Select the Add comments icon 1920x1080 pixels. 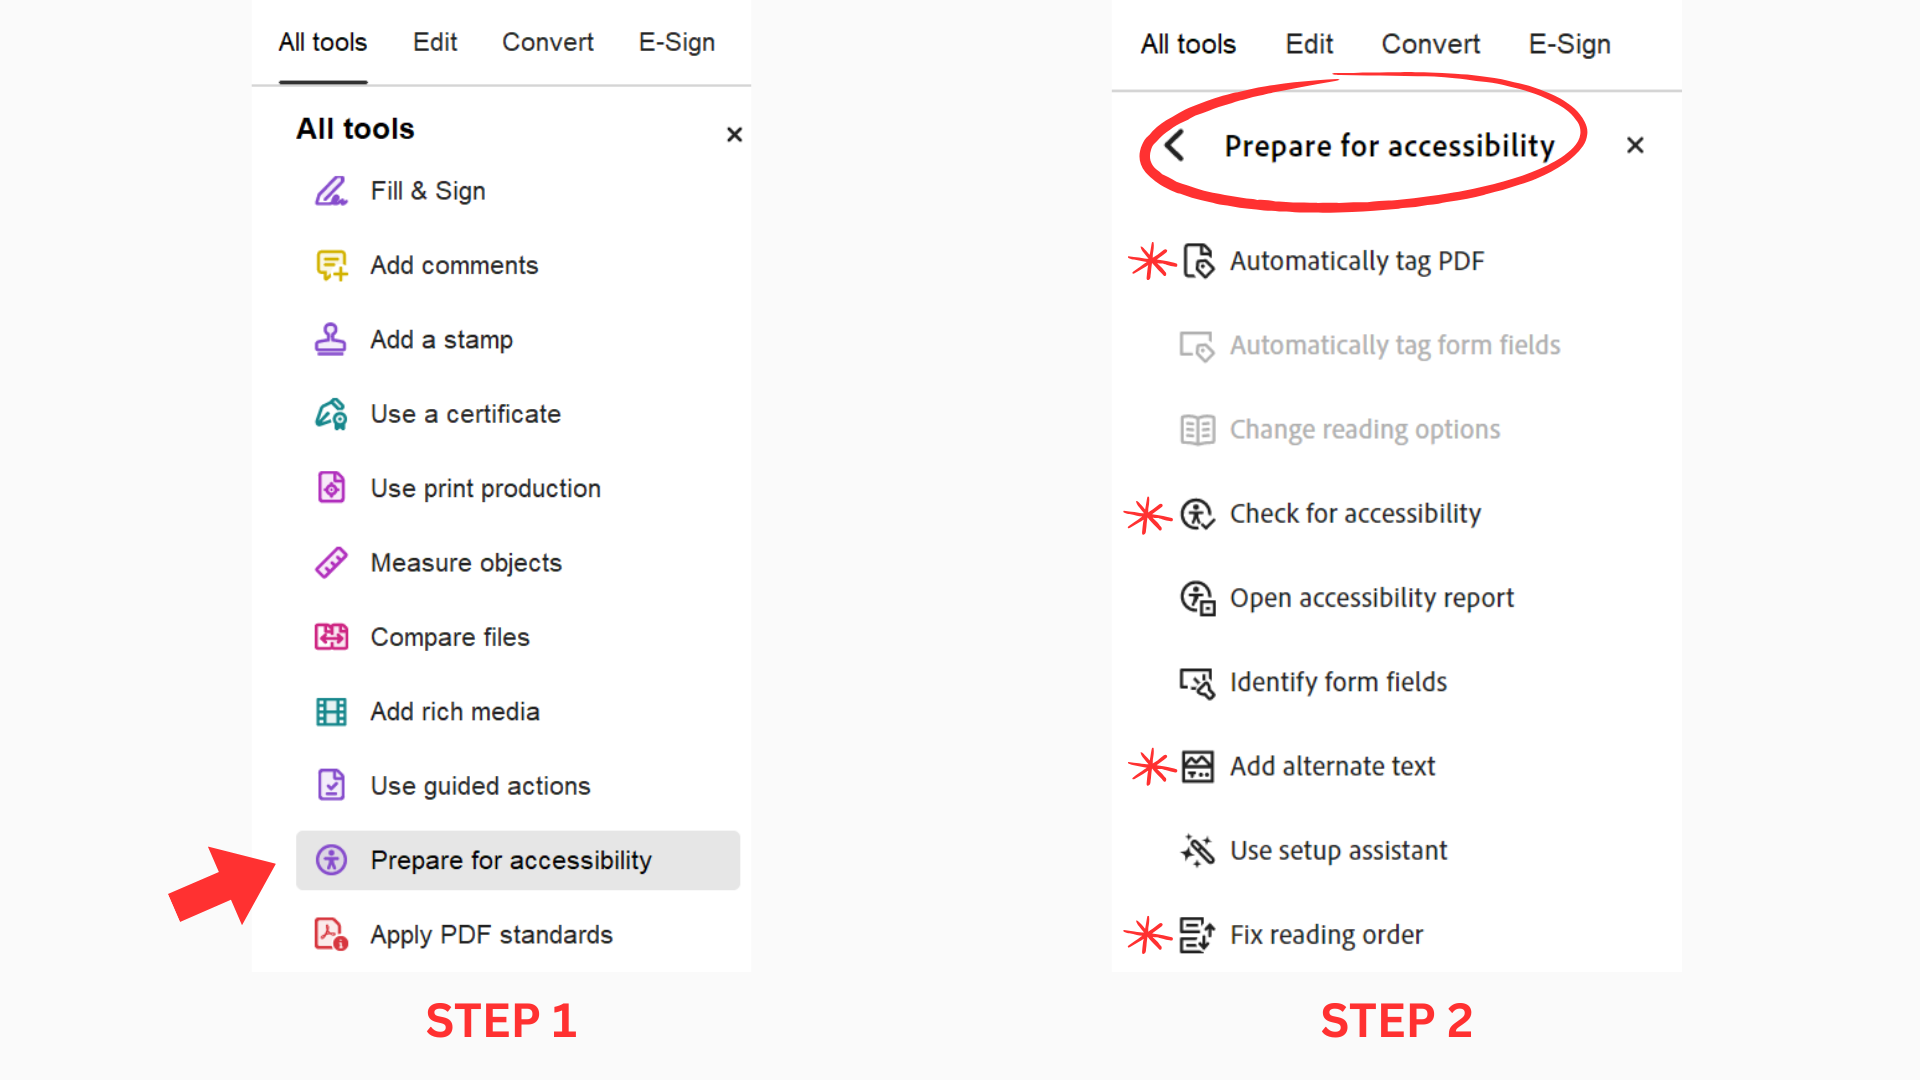331,265
